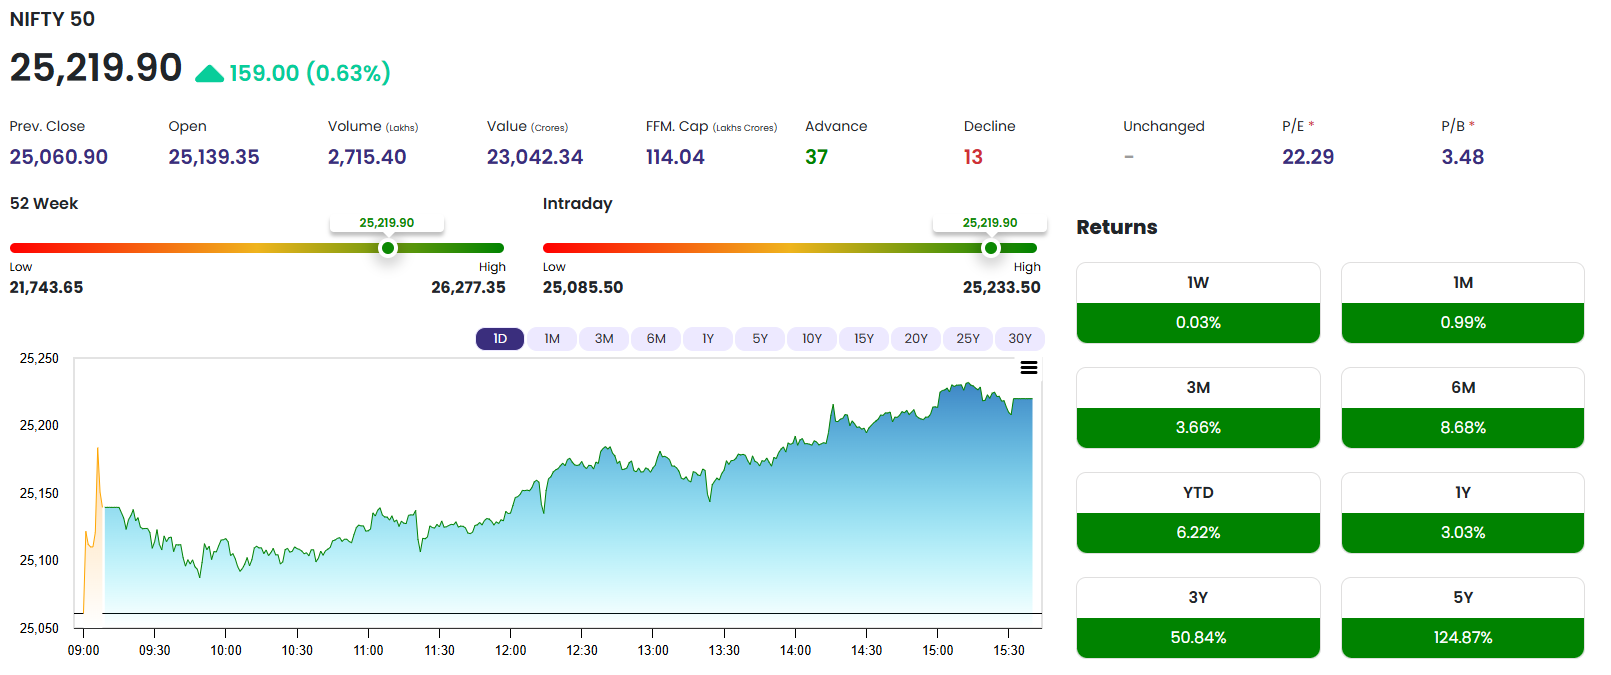
Task: Pick the 20Y chart range
Action: [x=916, y=339]
